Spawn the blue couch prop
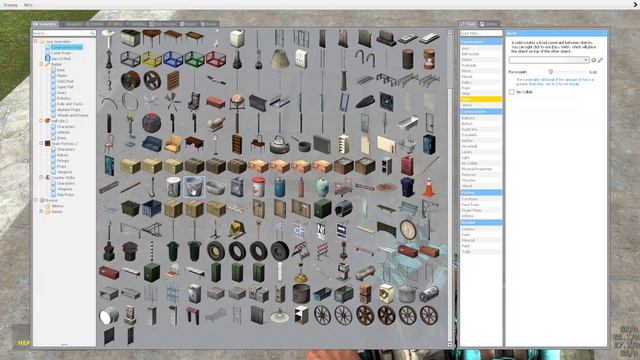 151,144
